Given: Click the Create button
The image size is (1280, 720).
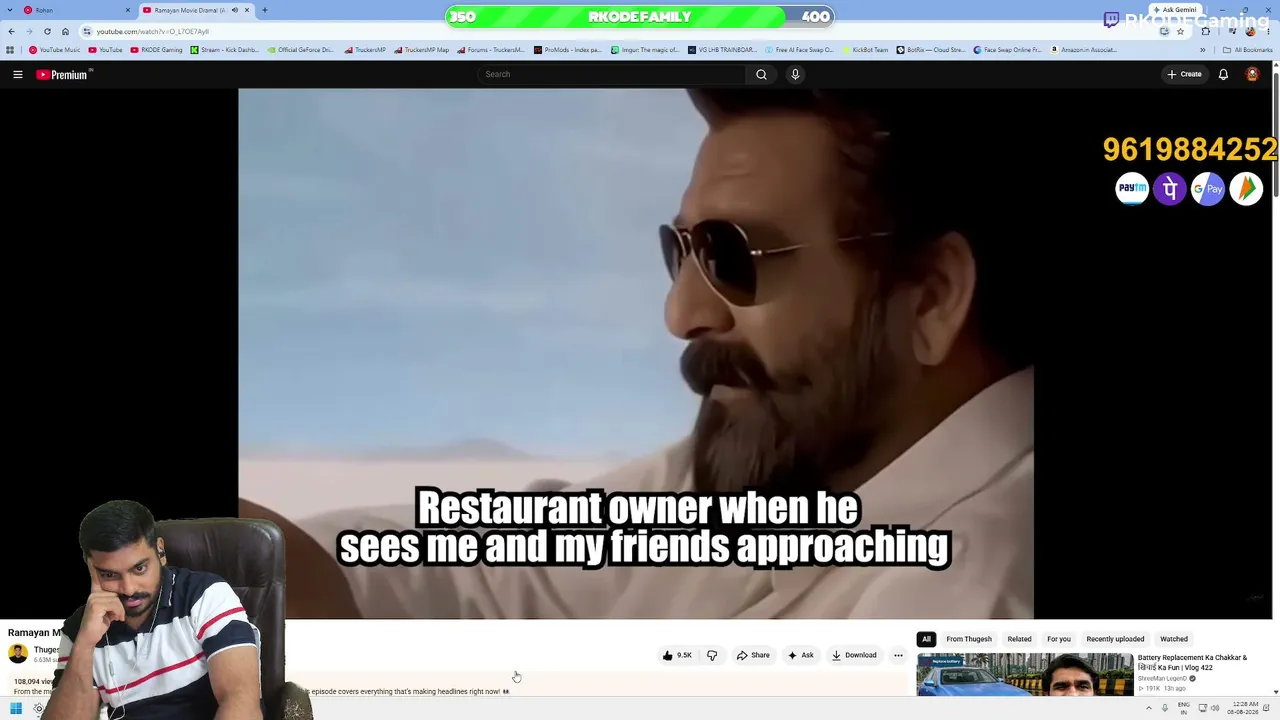Looking at the screenshot, I should tap(1184, 74).
